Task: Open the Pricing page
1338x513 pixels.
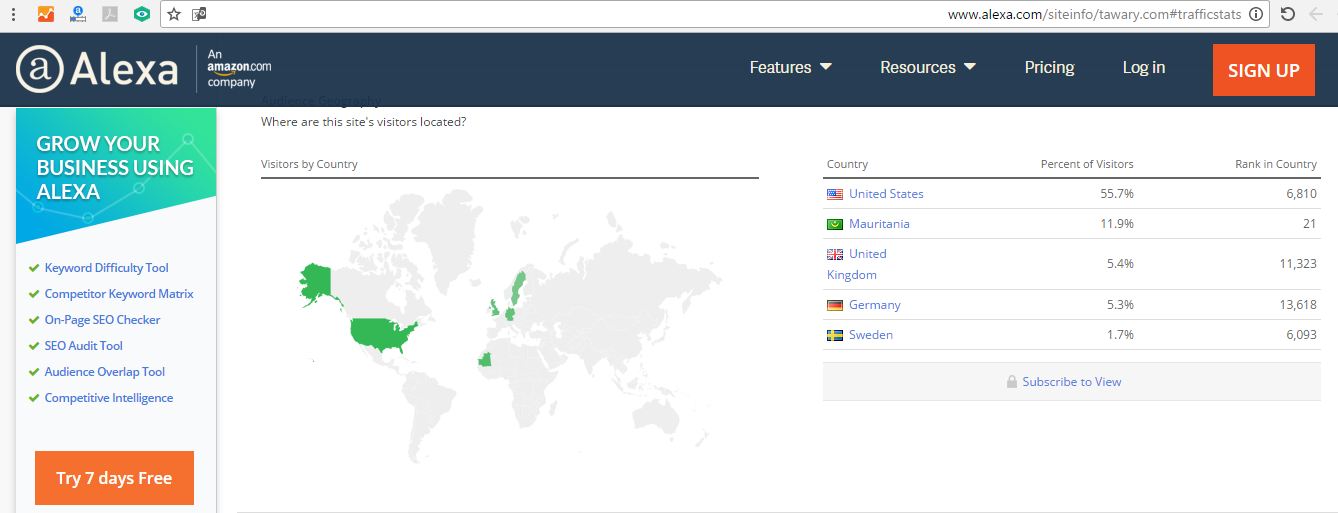Action: (1049, 67)
